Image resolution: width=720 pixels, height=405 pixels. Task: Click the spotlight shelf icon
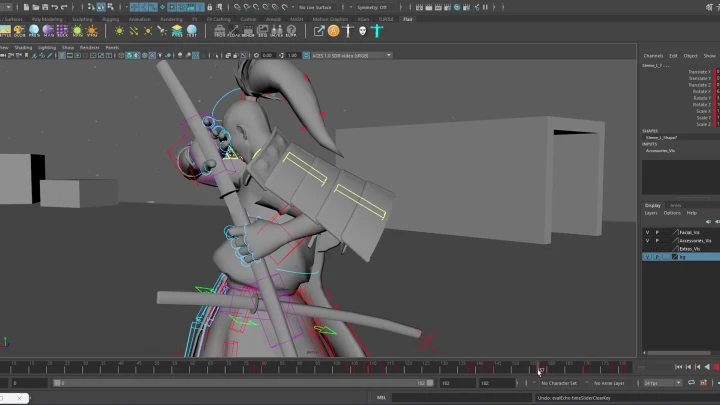pyautogui.click(x=162, y=31)
